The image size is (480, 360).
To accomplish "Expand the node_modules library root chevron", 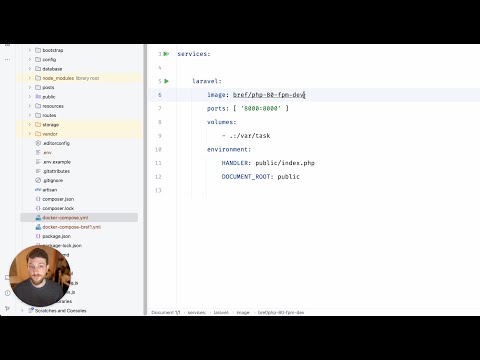I will (30, 78).
